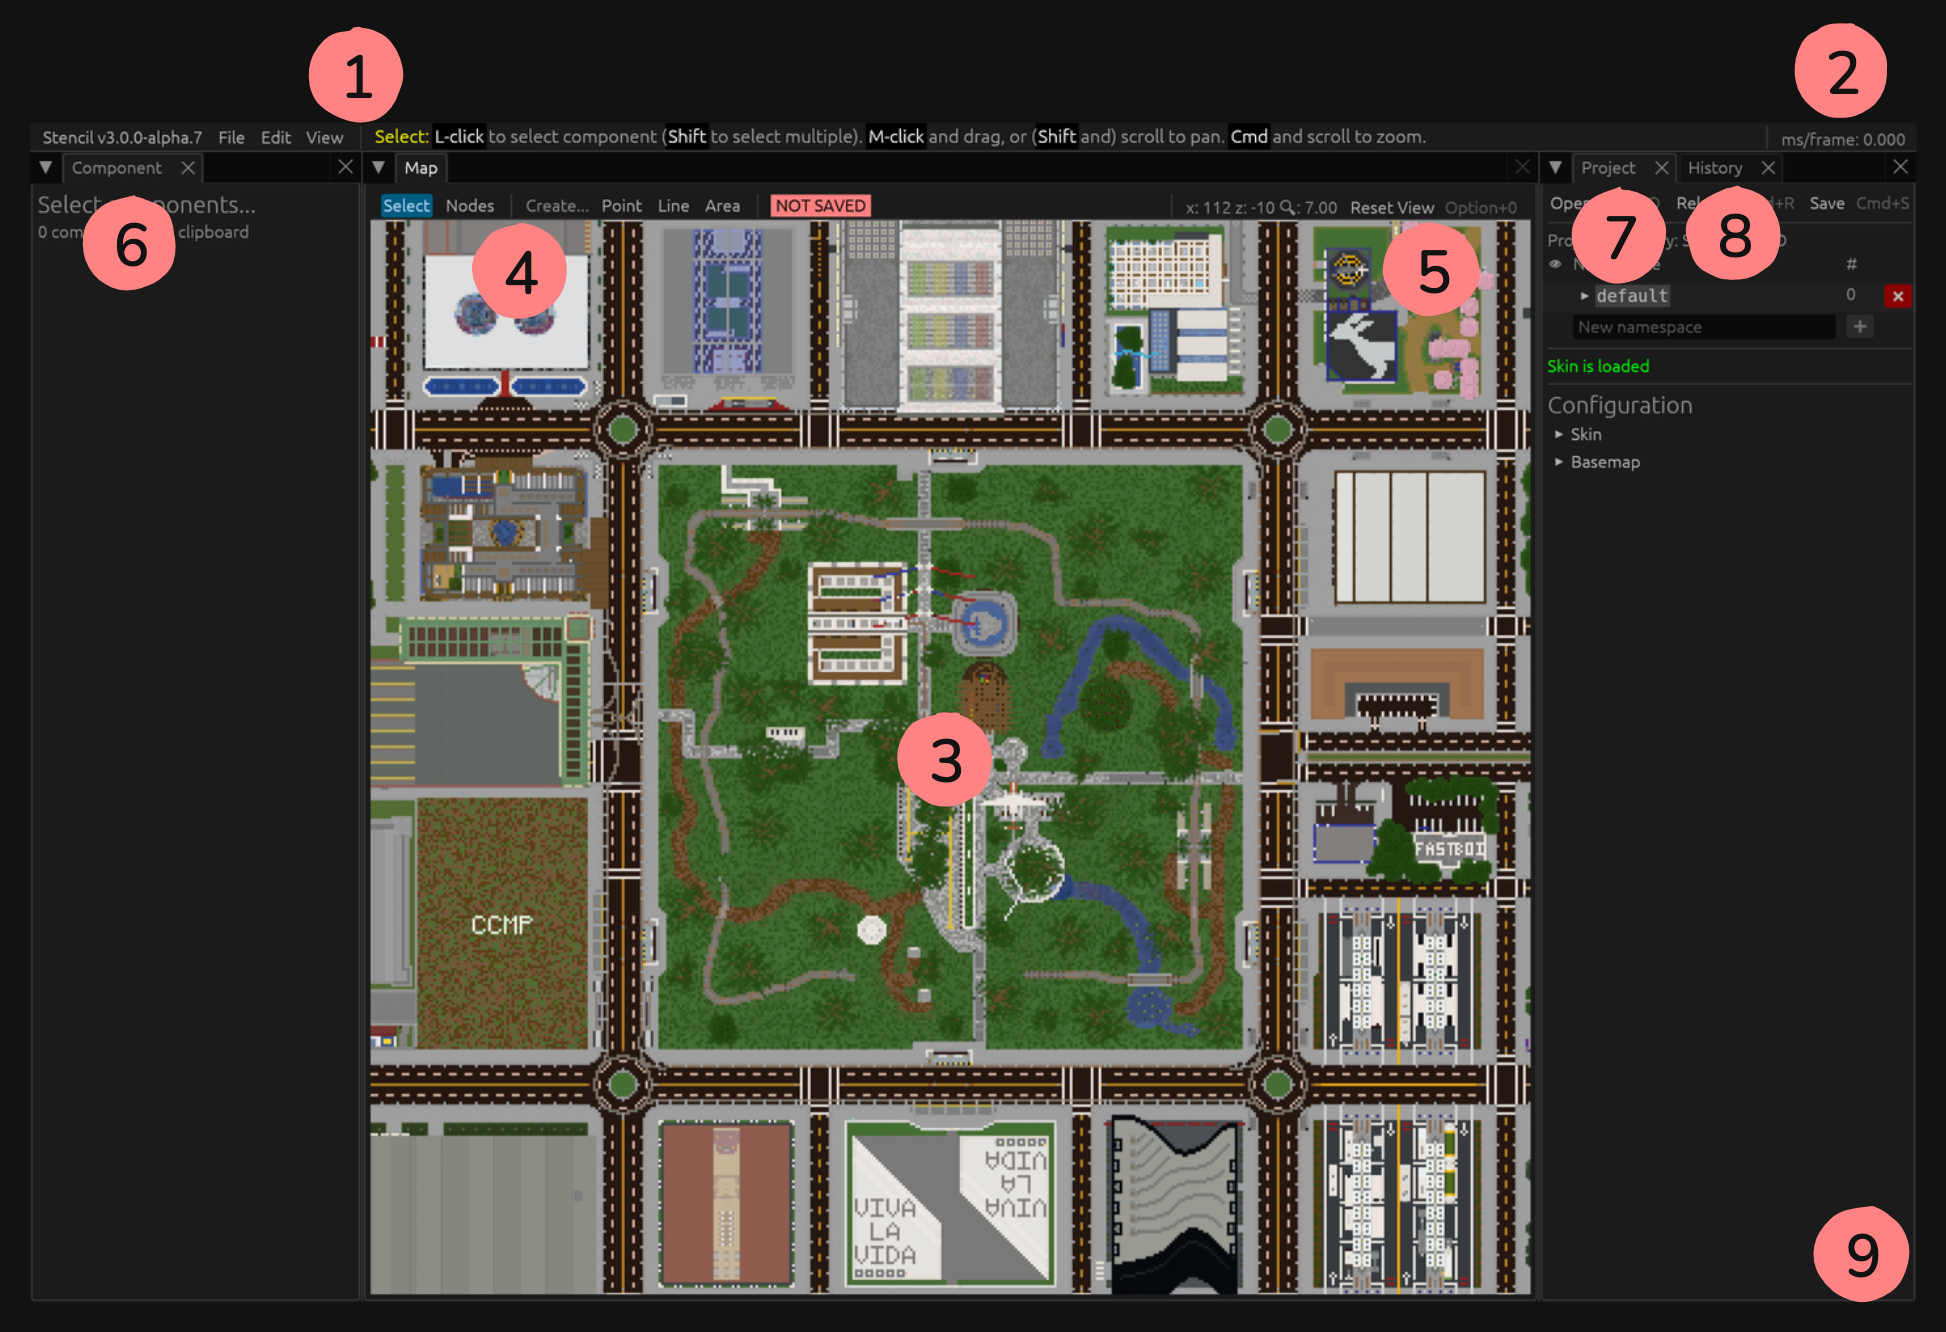
Task: Click the 'ms/frame: 0.000' readout
Action: point(1842,139)
